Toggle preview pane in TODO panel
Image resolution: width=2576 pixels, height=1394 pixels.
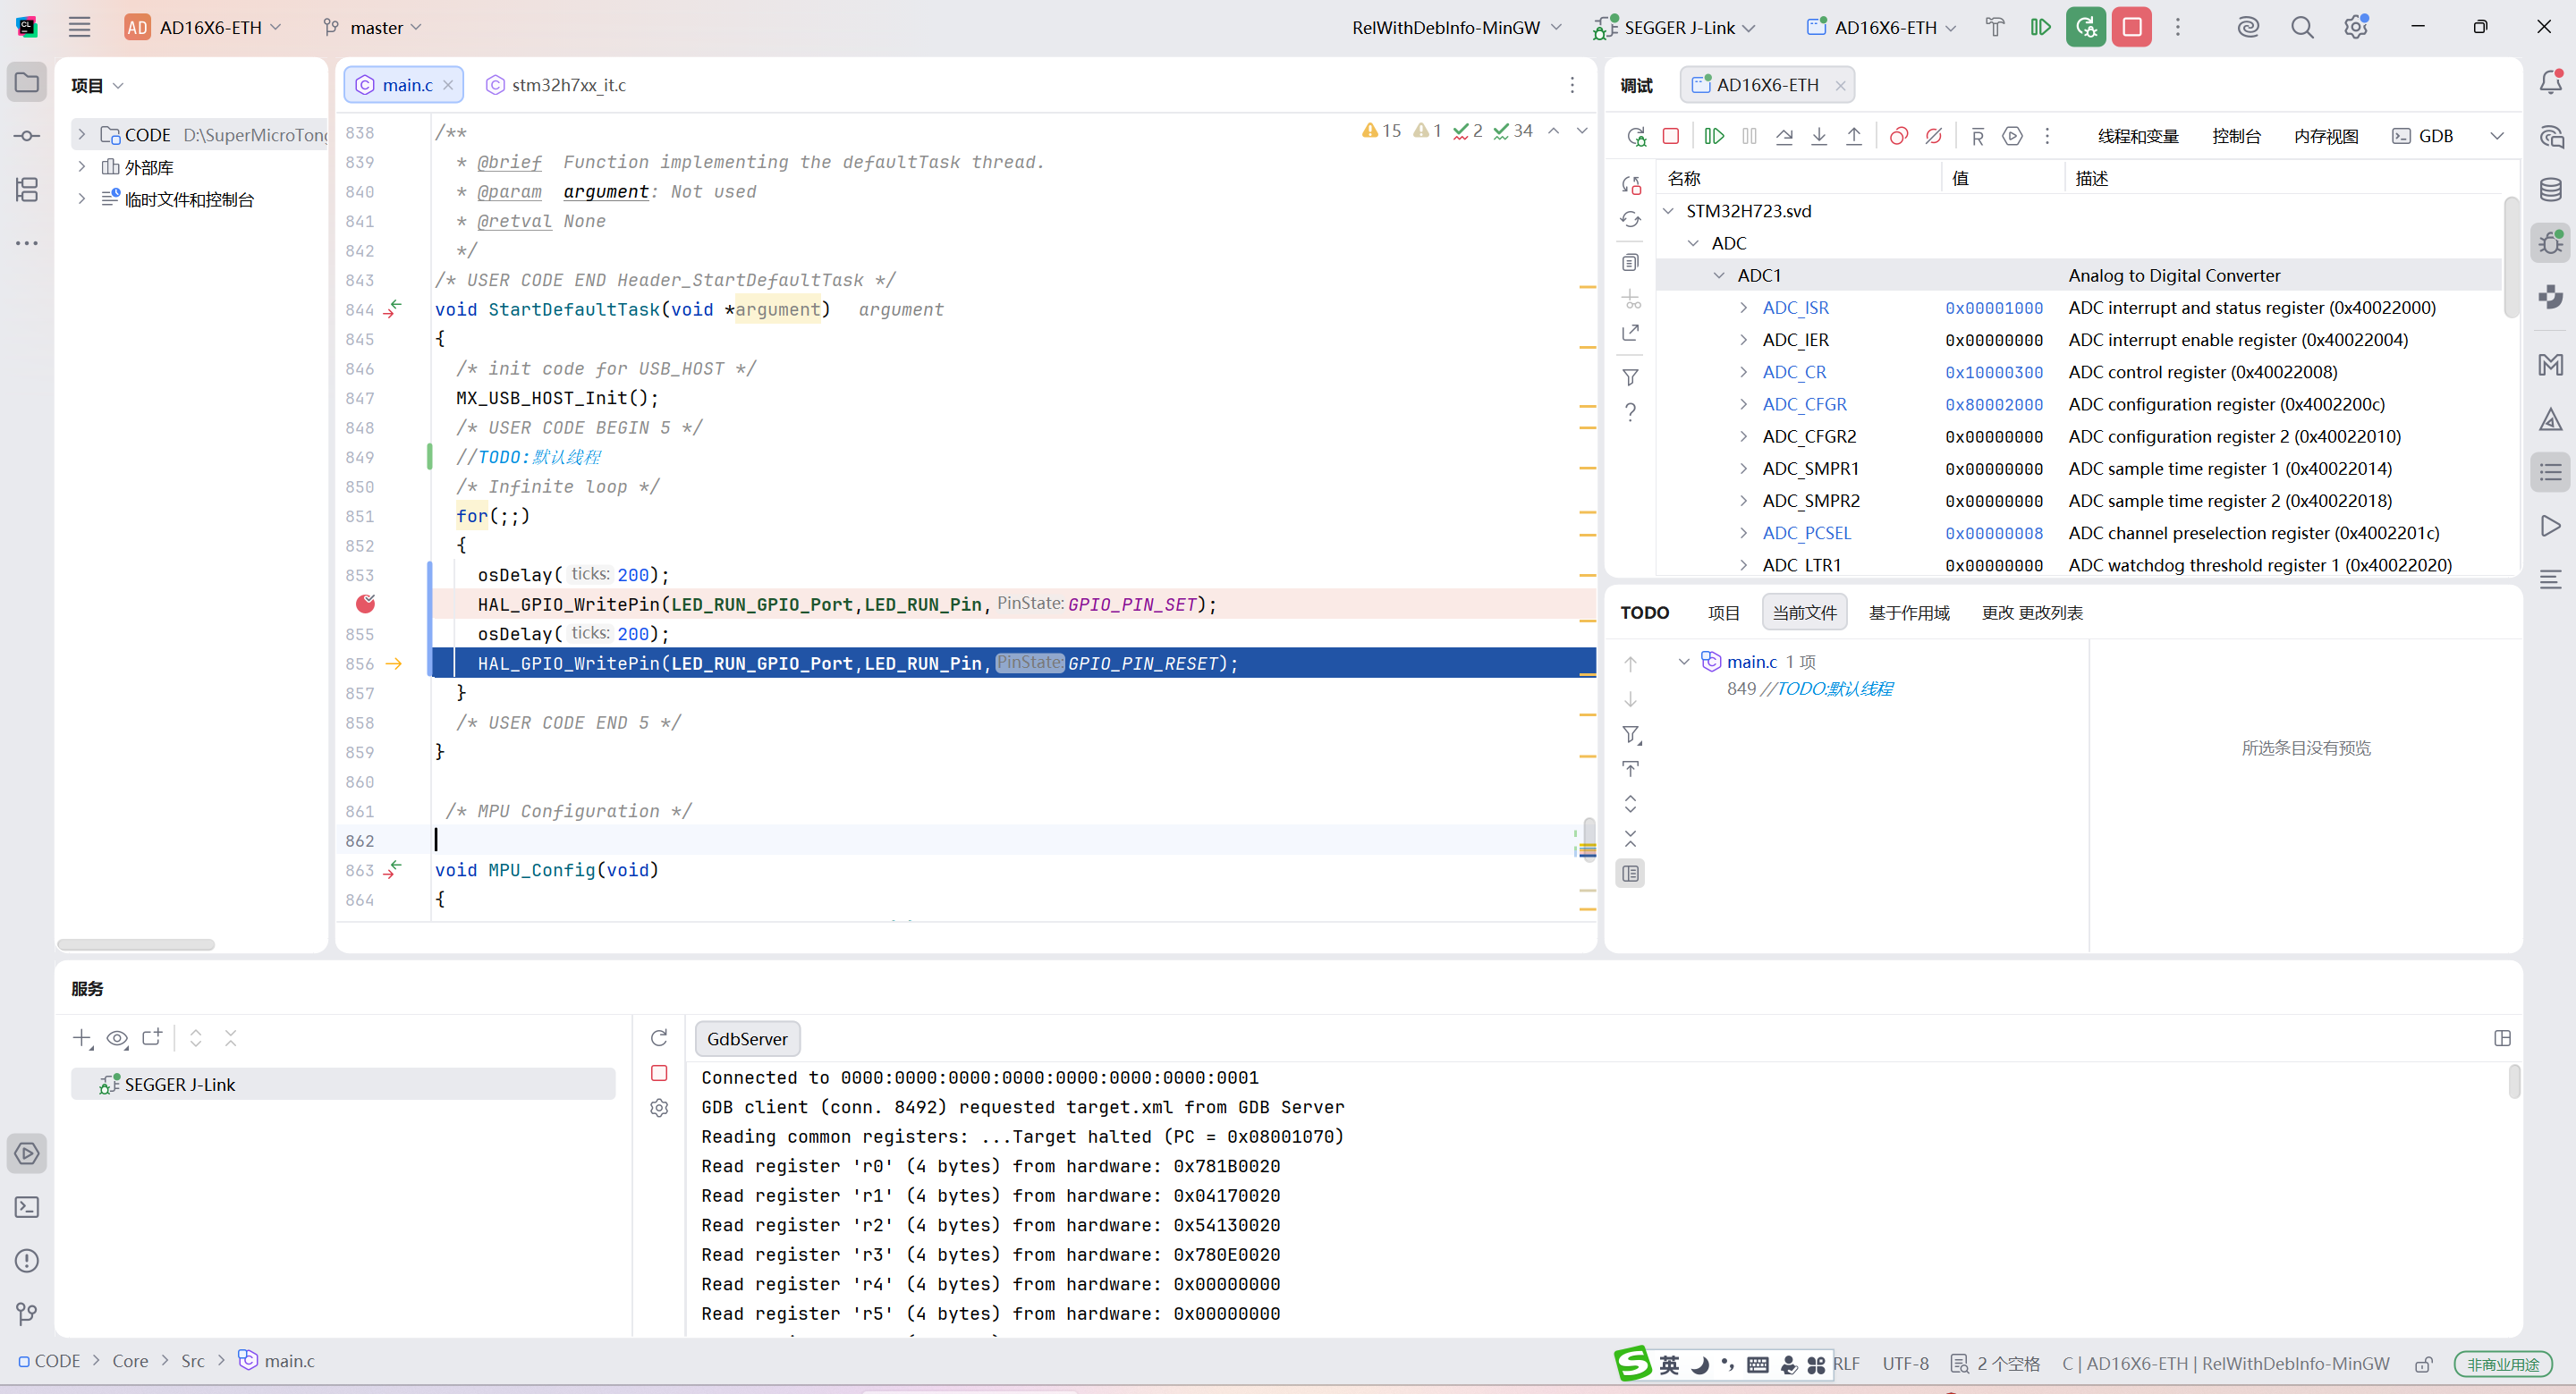tap(1630, 874)
